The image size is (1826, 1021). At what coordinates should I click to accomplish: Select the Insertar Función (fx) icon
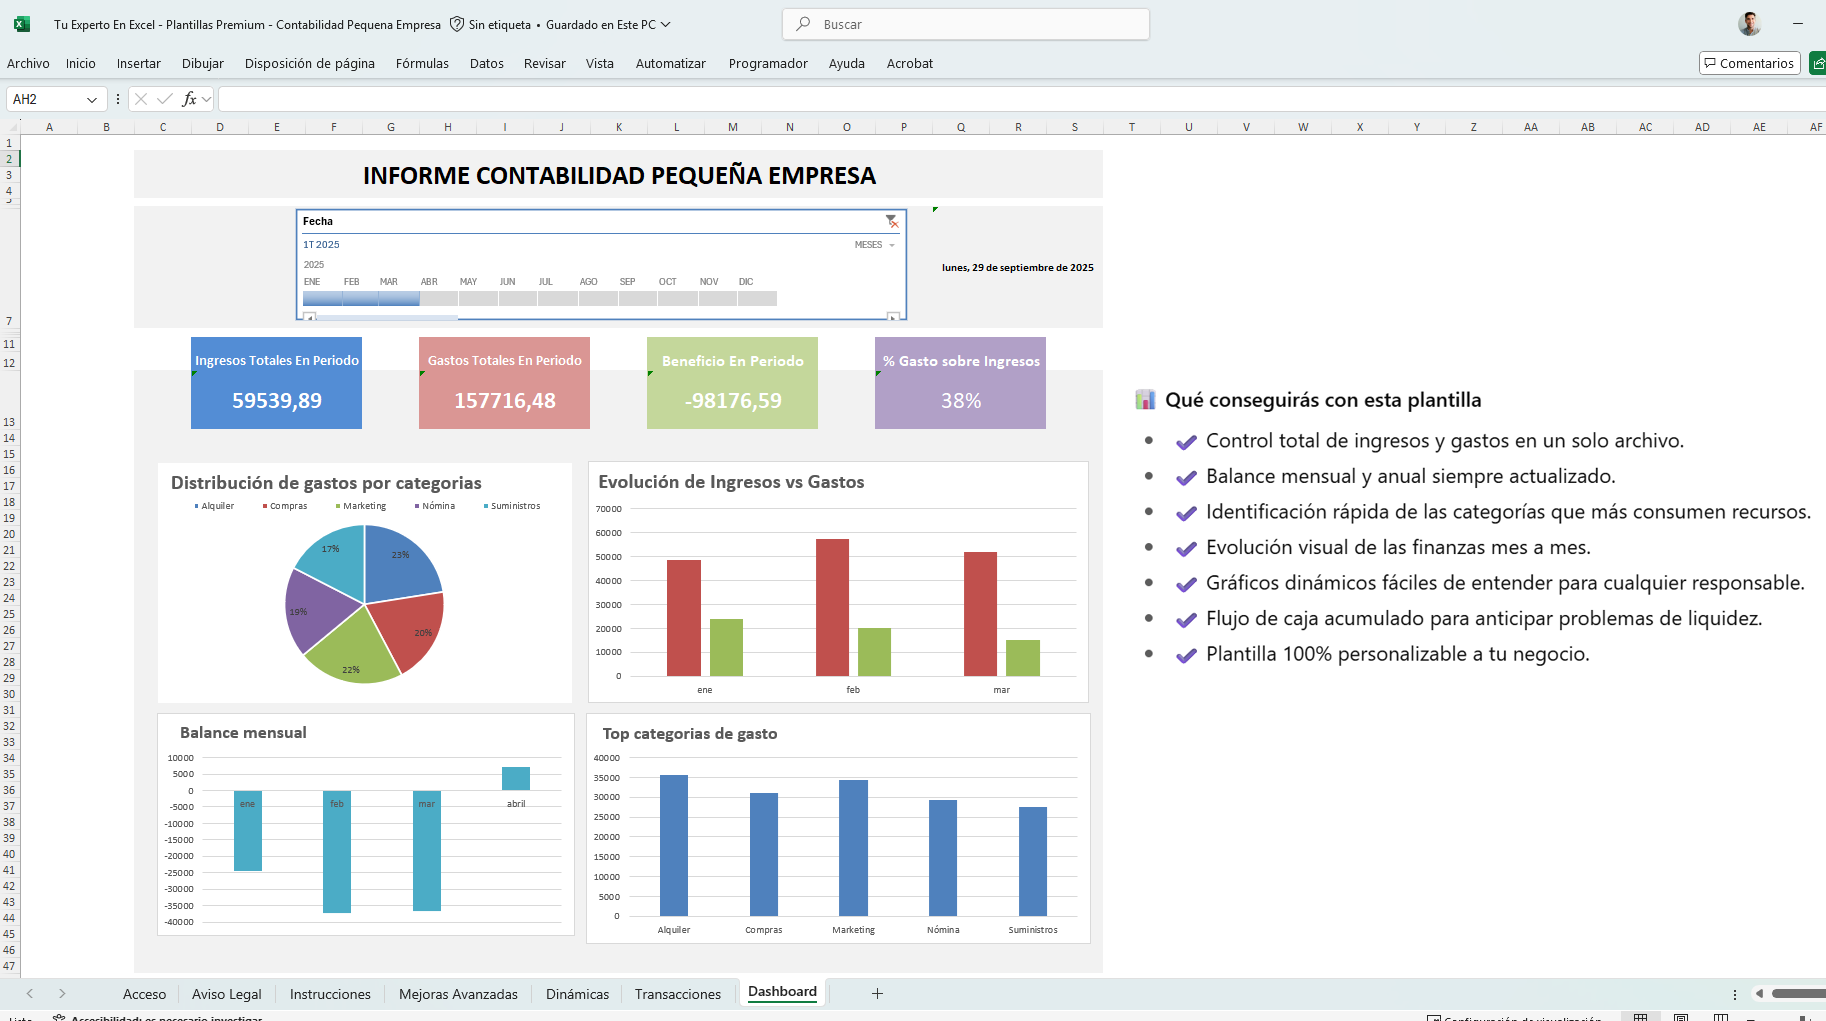190,99
